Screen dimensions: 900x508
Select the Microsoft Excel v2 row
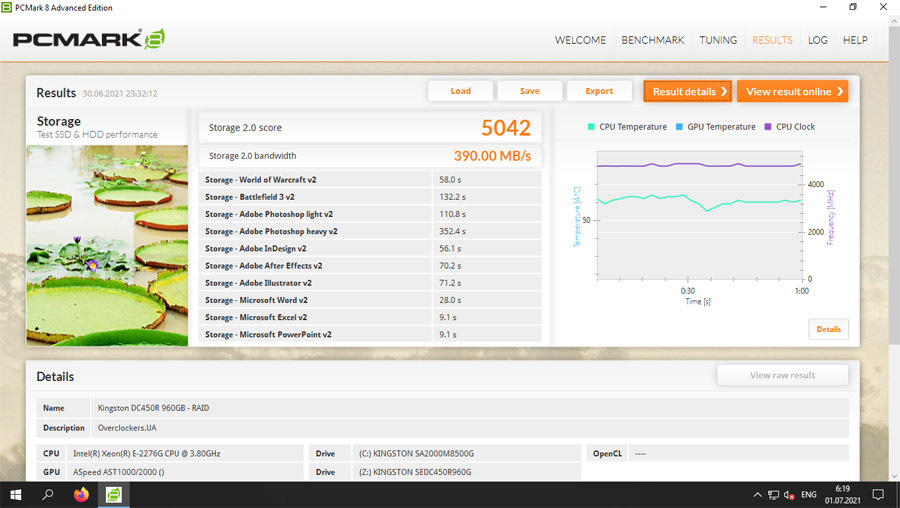click(370, 317)
